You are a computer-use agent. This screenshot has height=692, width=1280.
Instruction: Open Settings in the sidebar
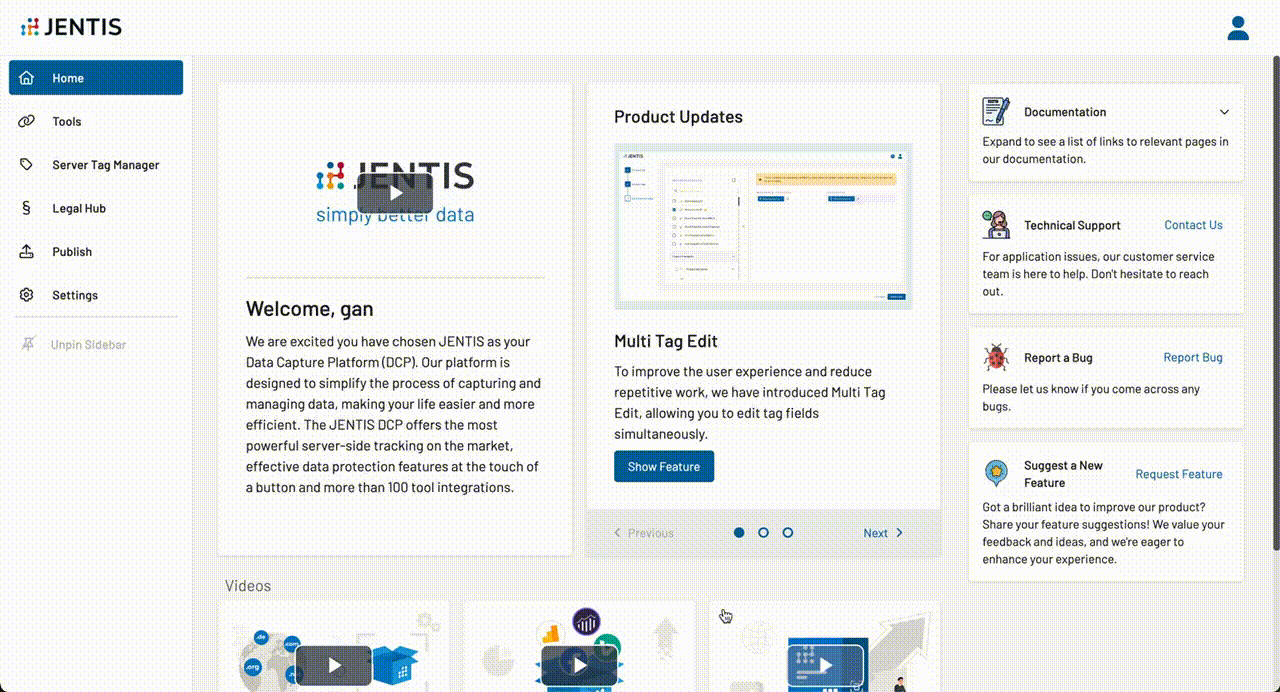(96, 295)
